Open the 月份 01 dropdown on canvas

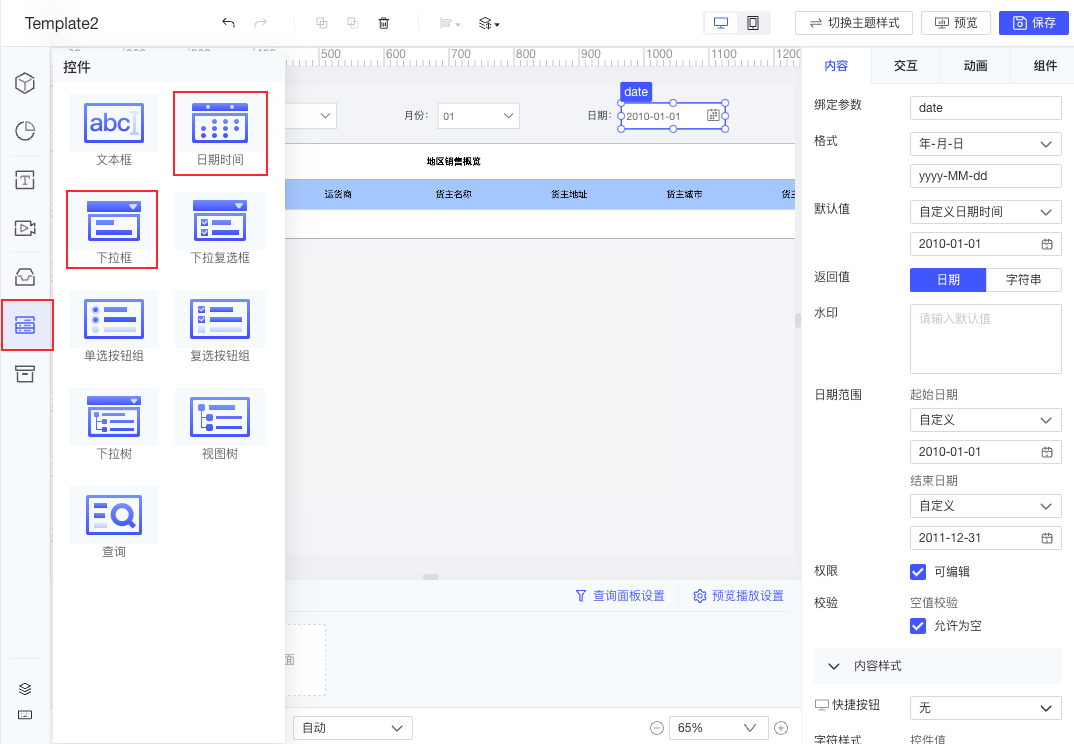point(479,116)
